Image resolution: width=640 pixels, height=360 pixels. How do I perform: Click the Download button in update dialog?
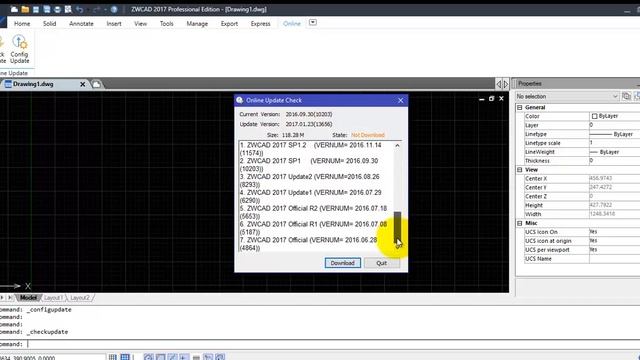[x=342, y=263]
